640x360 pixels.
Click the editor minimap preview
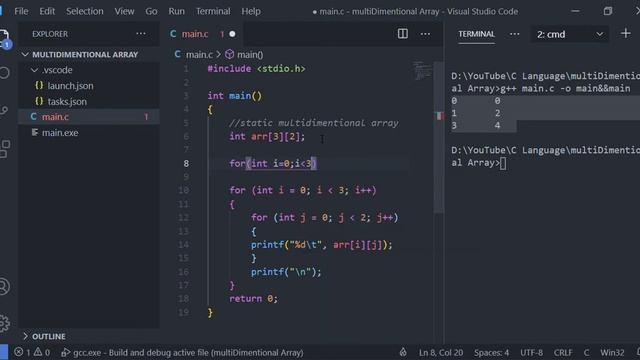pyautogui.click(x=422, y=71)
